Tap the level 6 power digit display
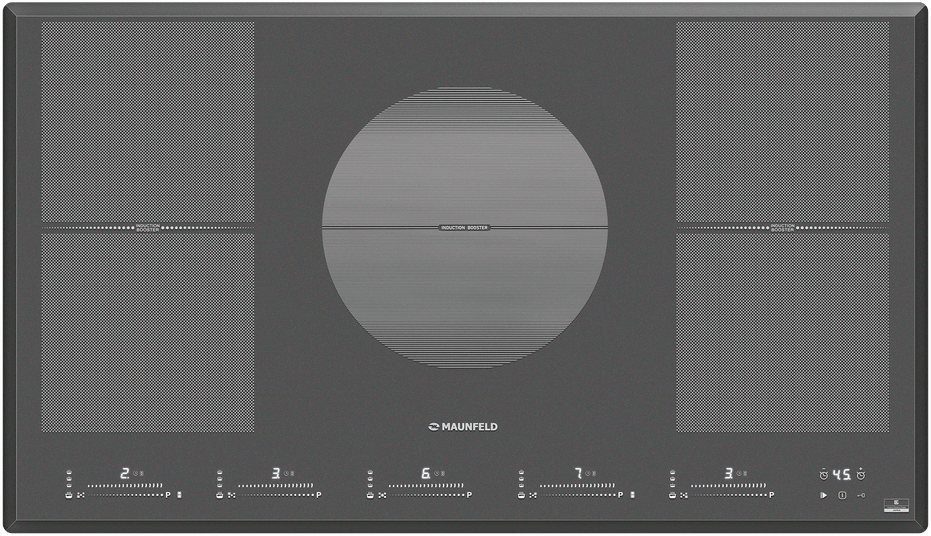This screenshot has height=536, width=931. click(x=425, y=473)
